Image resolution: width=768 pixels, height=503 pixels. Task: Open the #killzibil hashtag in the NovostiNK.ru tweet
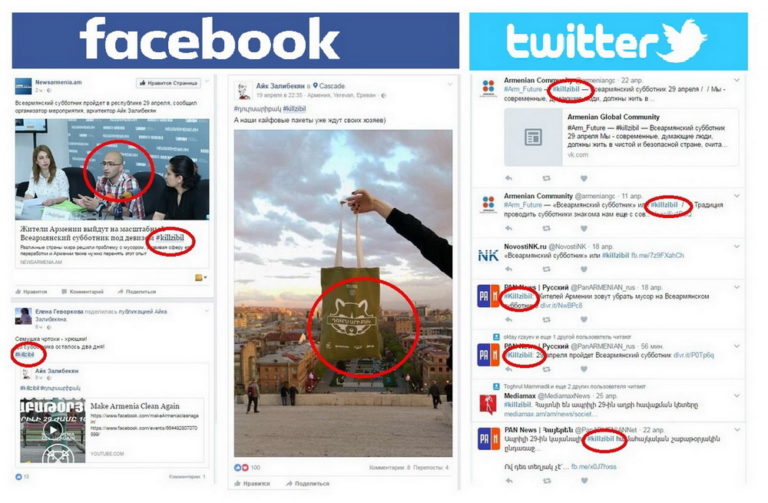coord(615,255)
